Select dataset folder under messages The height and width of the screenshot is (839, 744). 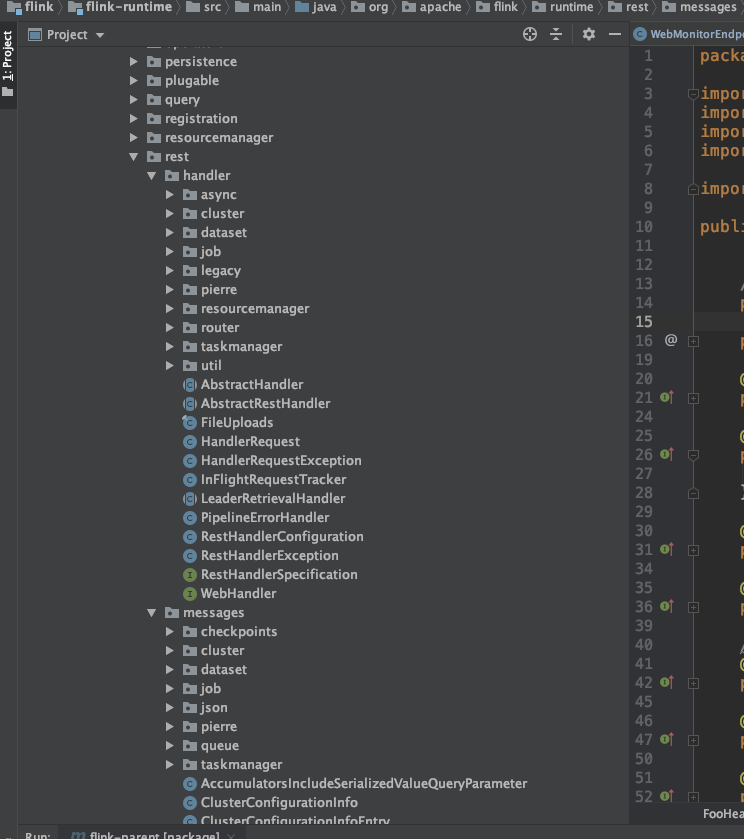pyautogui.click(x=224, y=669)
